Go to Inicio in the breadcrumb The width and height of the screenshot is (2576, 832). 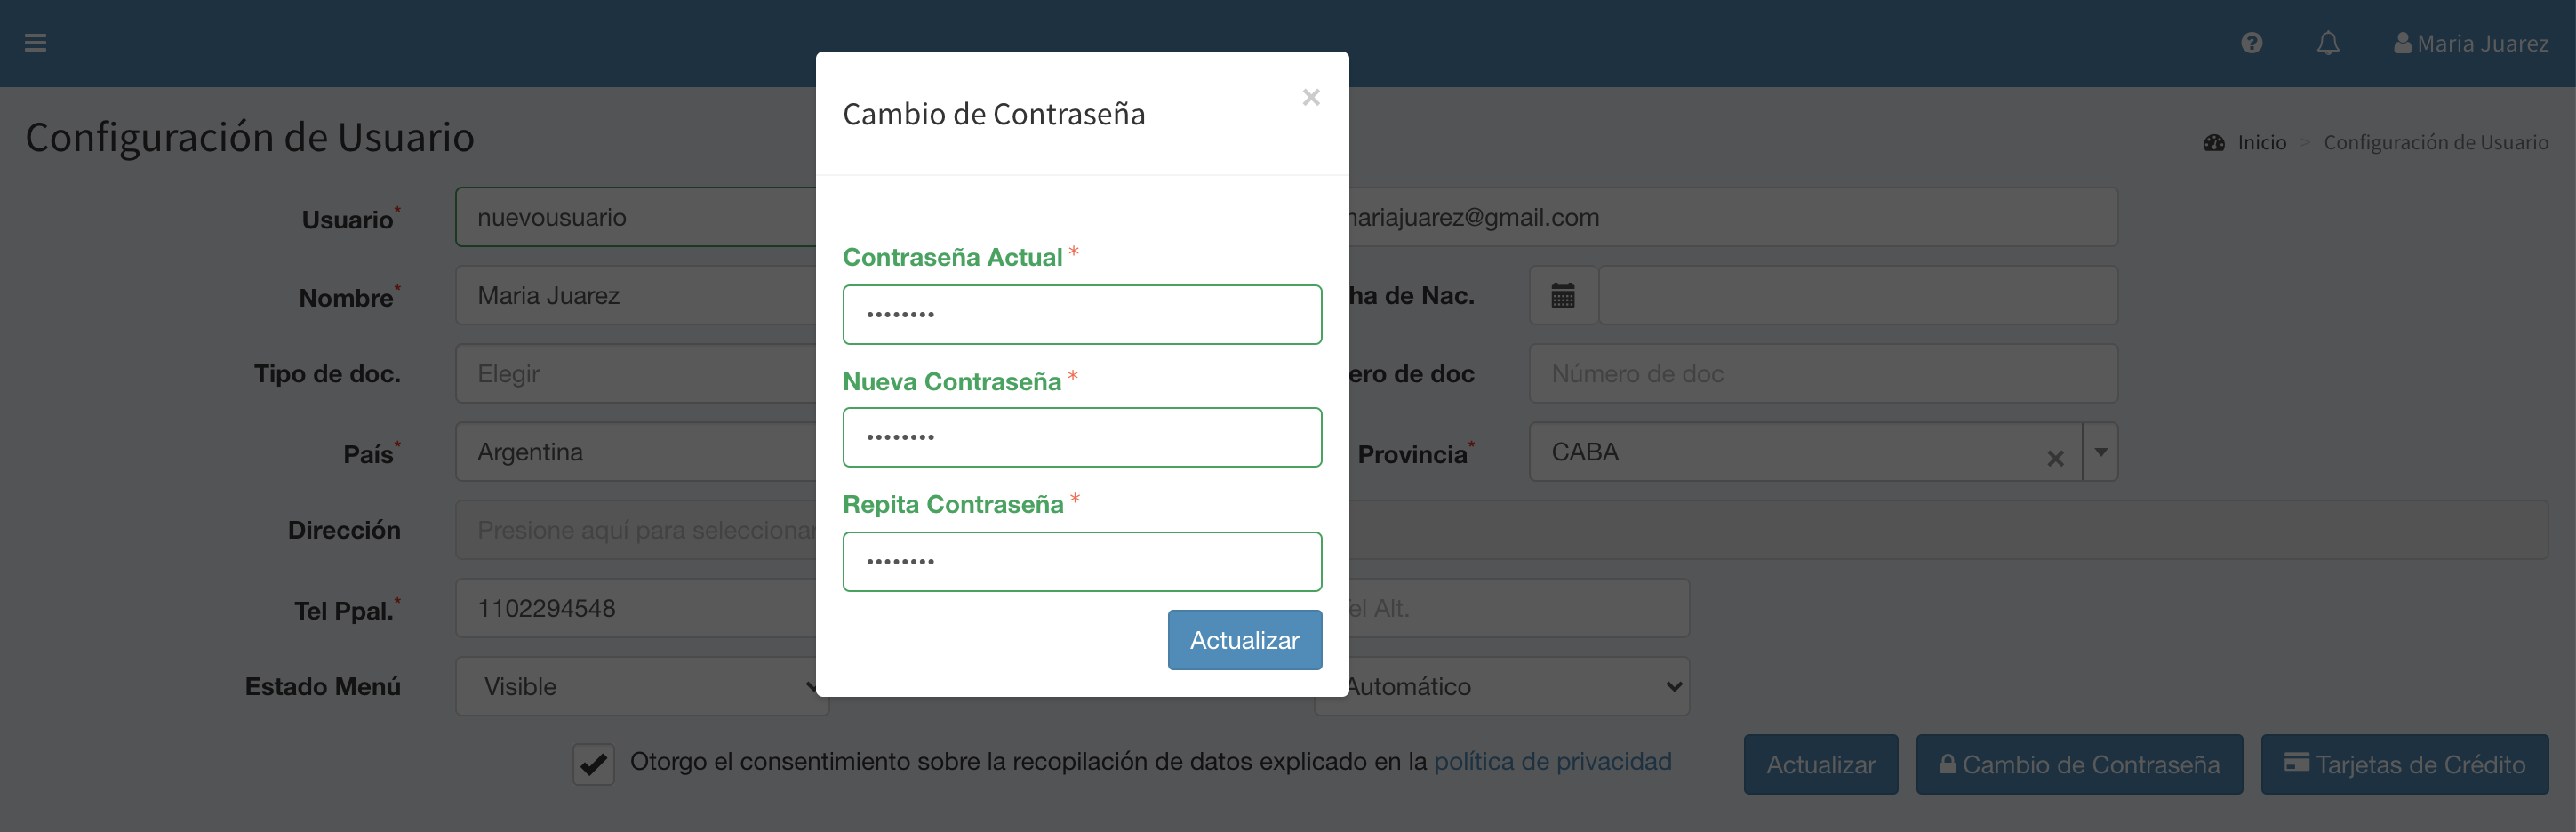2261,142
